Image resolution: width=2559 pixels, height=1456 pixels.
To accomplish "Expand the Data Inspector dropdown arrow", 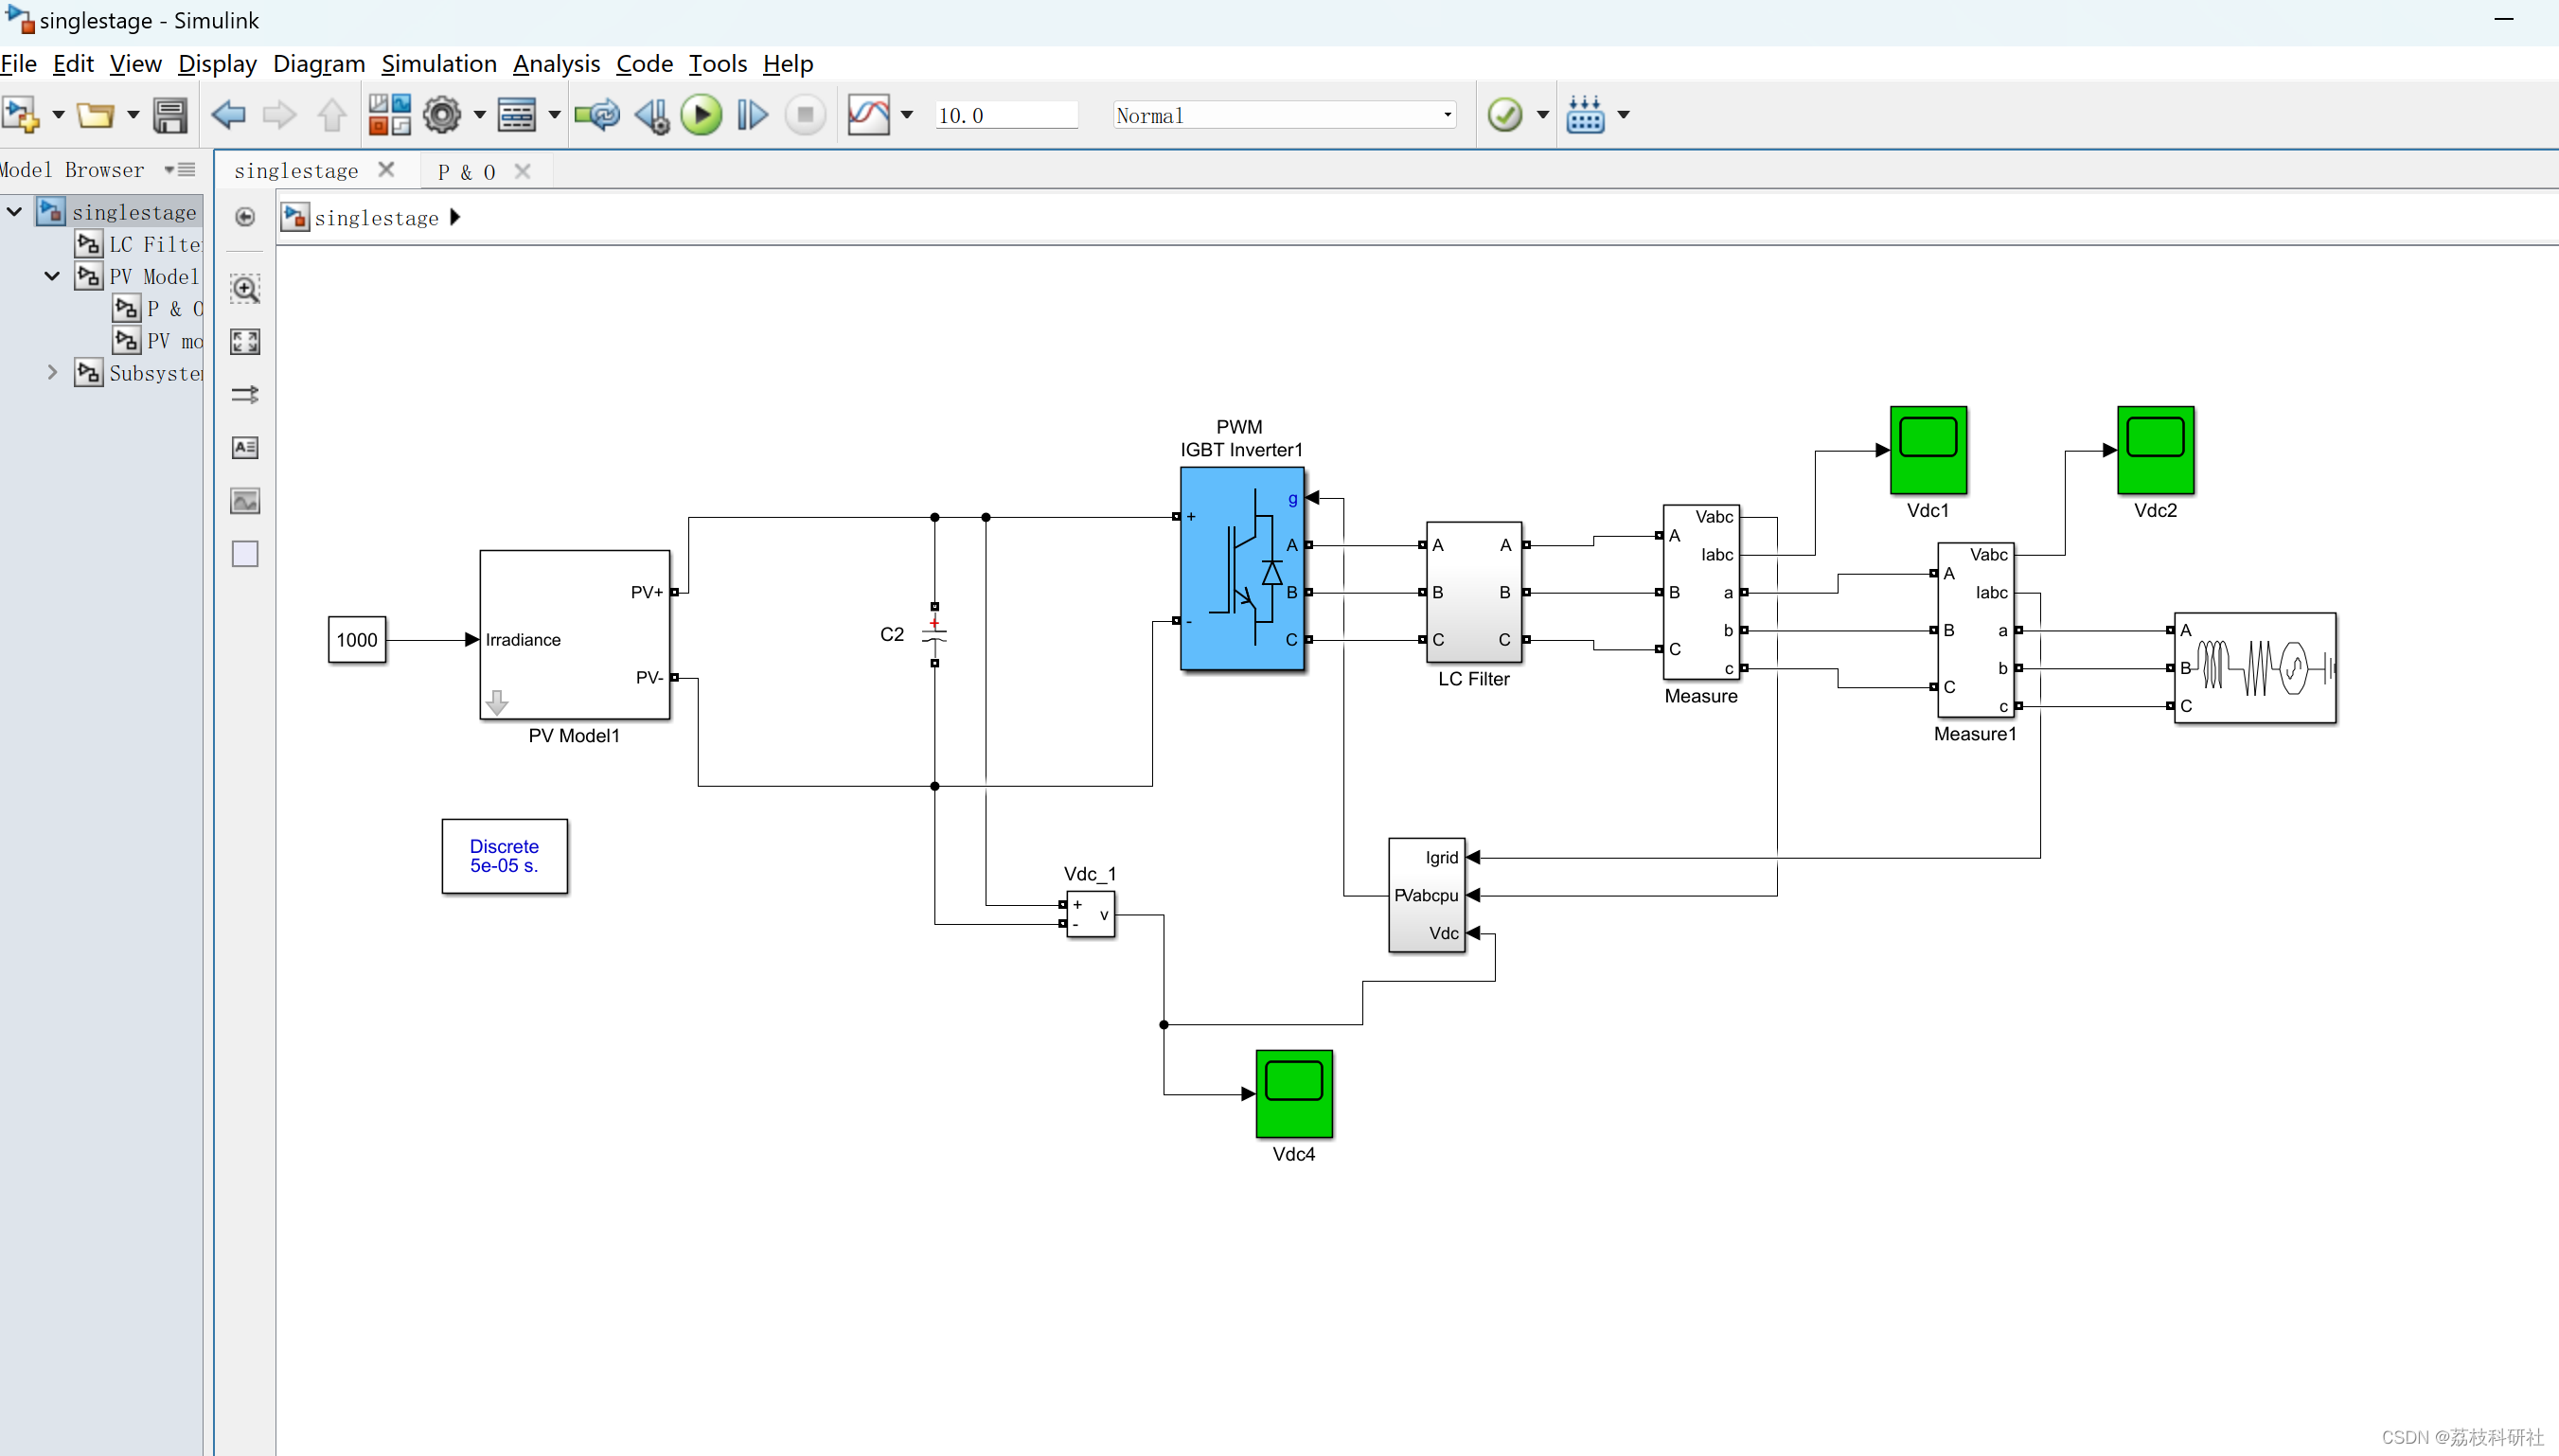I will [907, 115].
